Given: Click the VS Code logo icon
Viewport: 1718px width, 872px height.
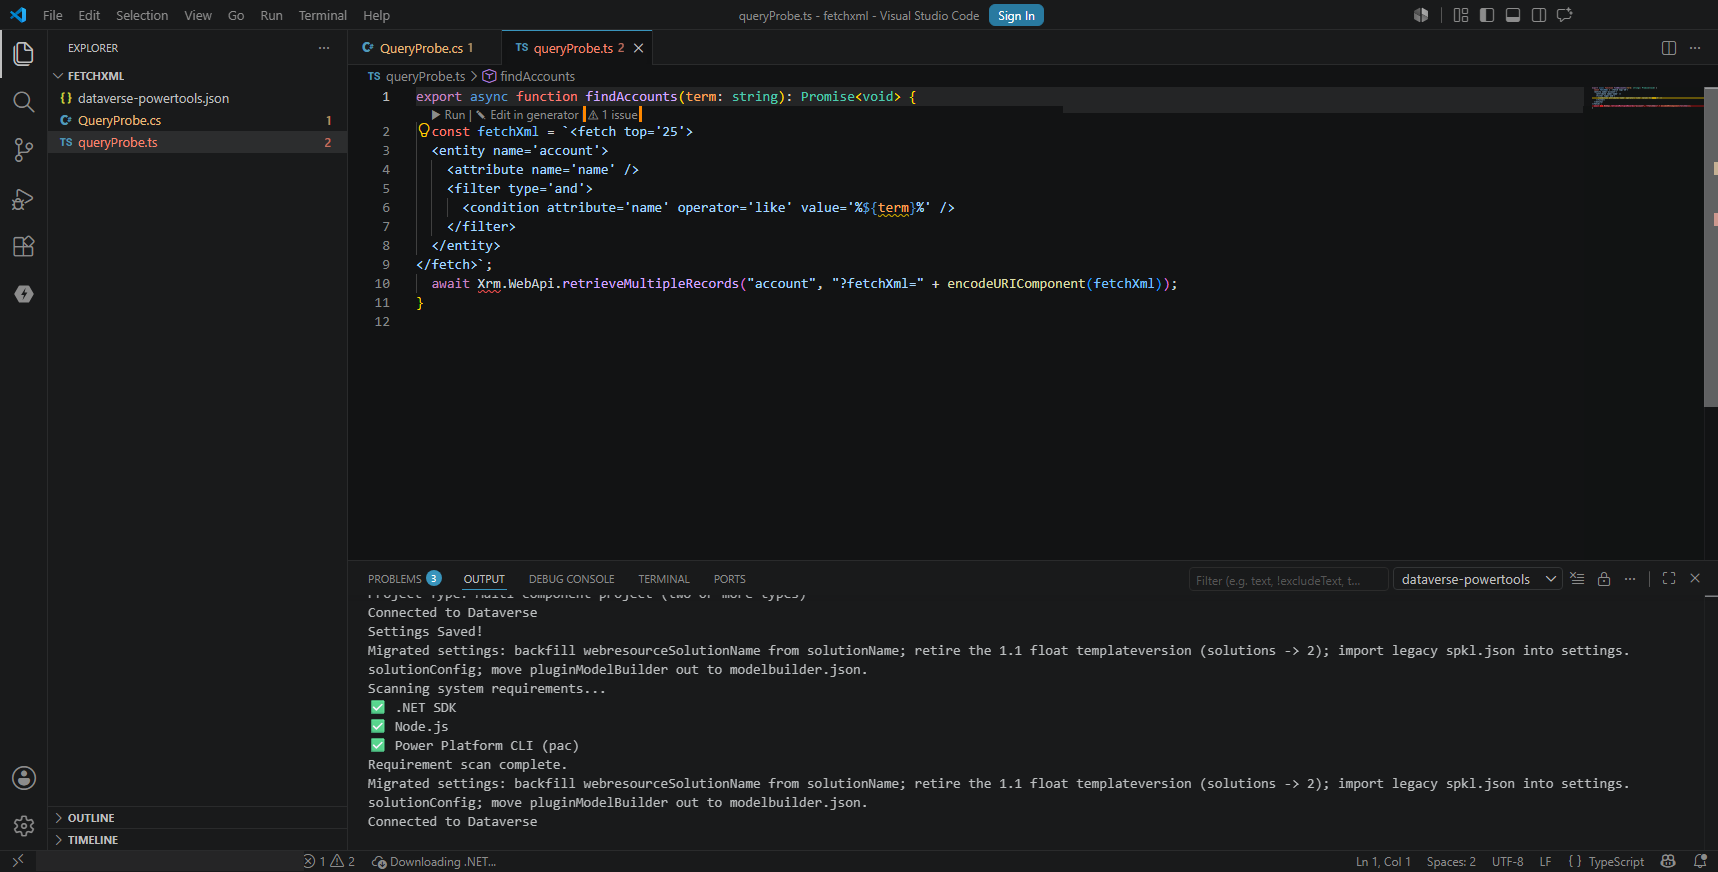Looking at the screenshot, I should 18,15.
